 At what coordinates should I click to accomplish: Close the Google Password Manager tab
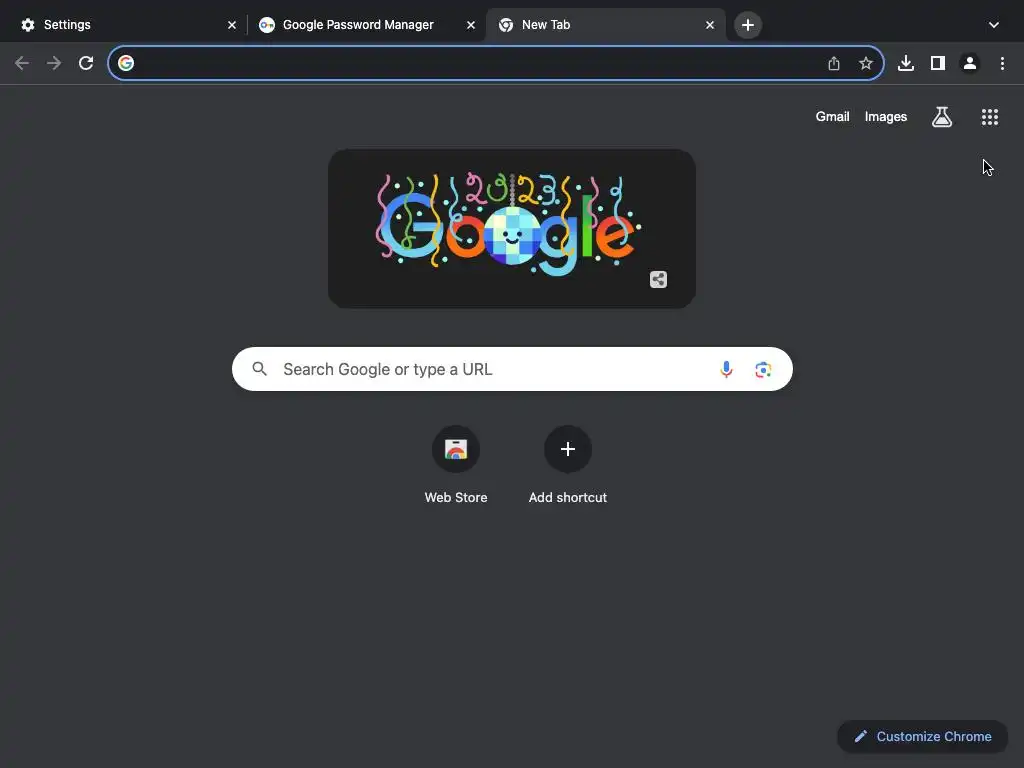click(x=471, y=25)
